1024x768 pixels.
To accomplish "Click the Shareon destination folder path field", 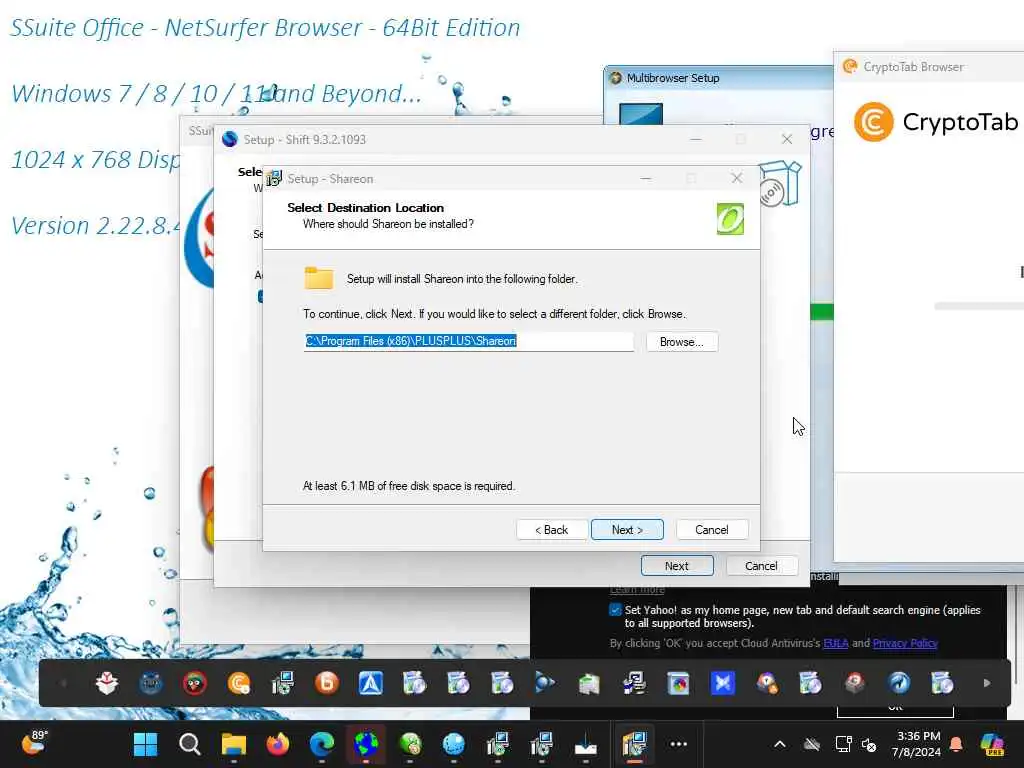I will (x=468, y=341).
